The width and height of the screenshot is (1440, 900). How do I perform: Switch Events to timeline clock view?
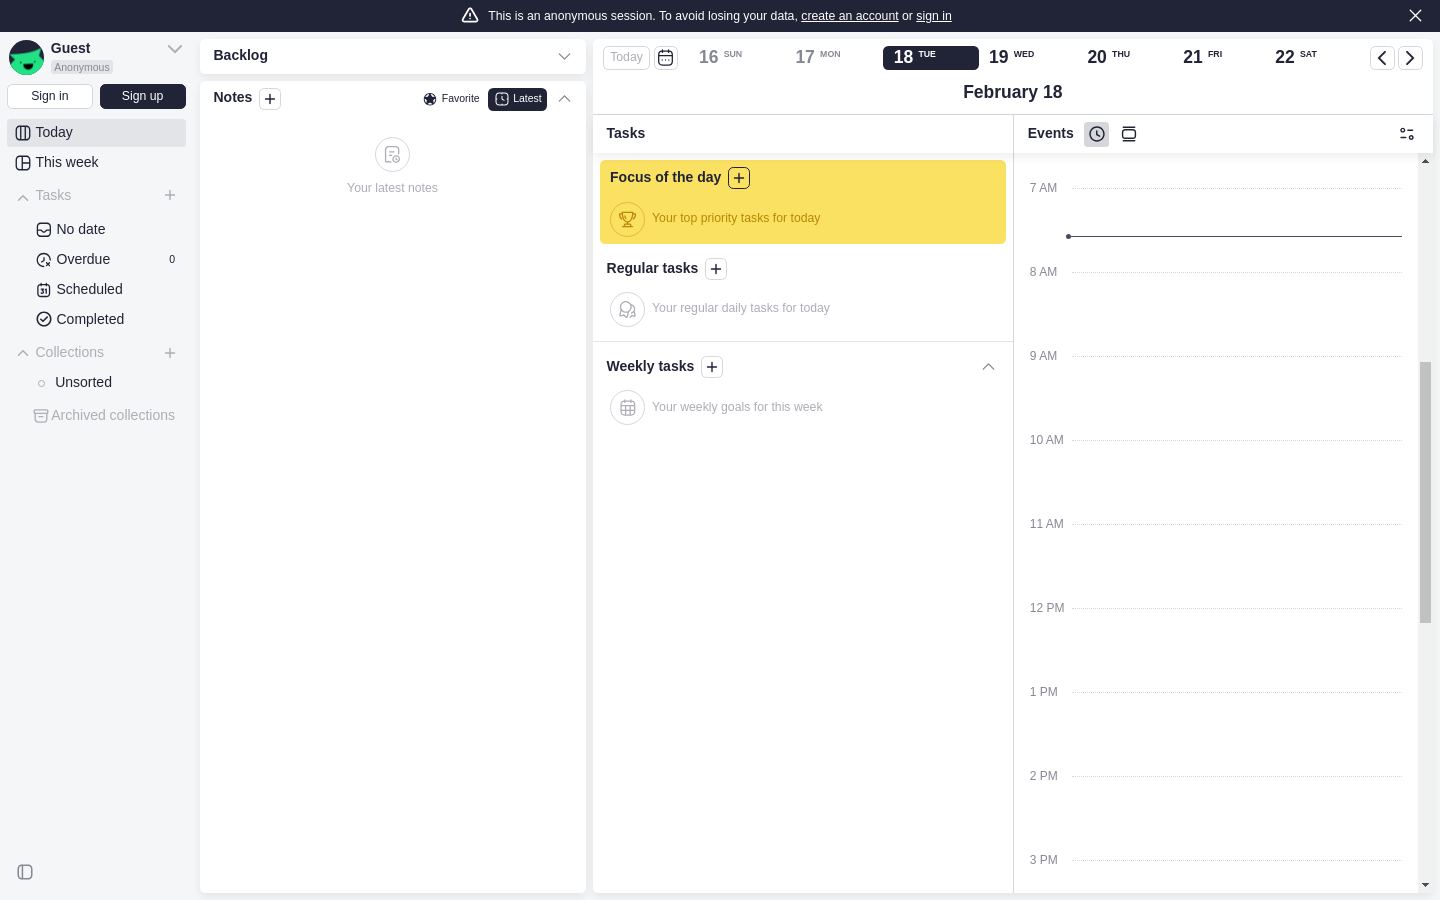(1097, 134)
